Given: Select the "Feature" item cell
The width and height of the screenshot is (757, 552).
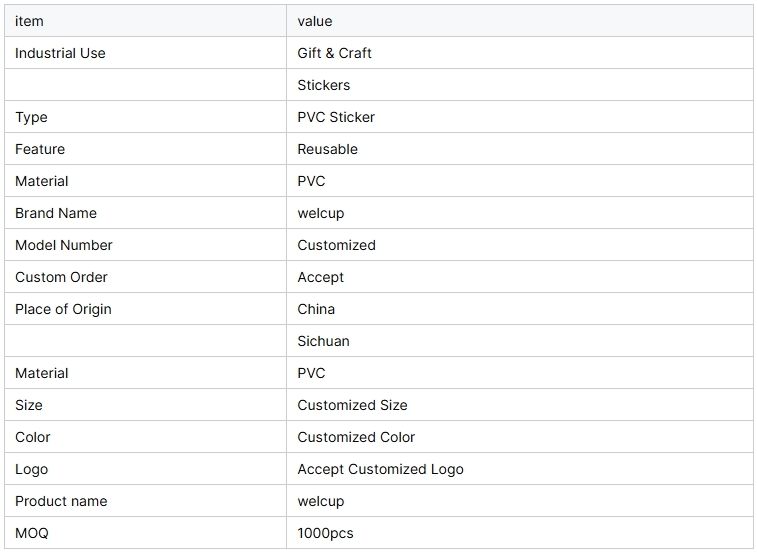Looking at the screenshot, I should (40, 149).
